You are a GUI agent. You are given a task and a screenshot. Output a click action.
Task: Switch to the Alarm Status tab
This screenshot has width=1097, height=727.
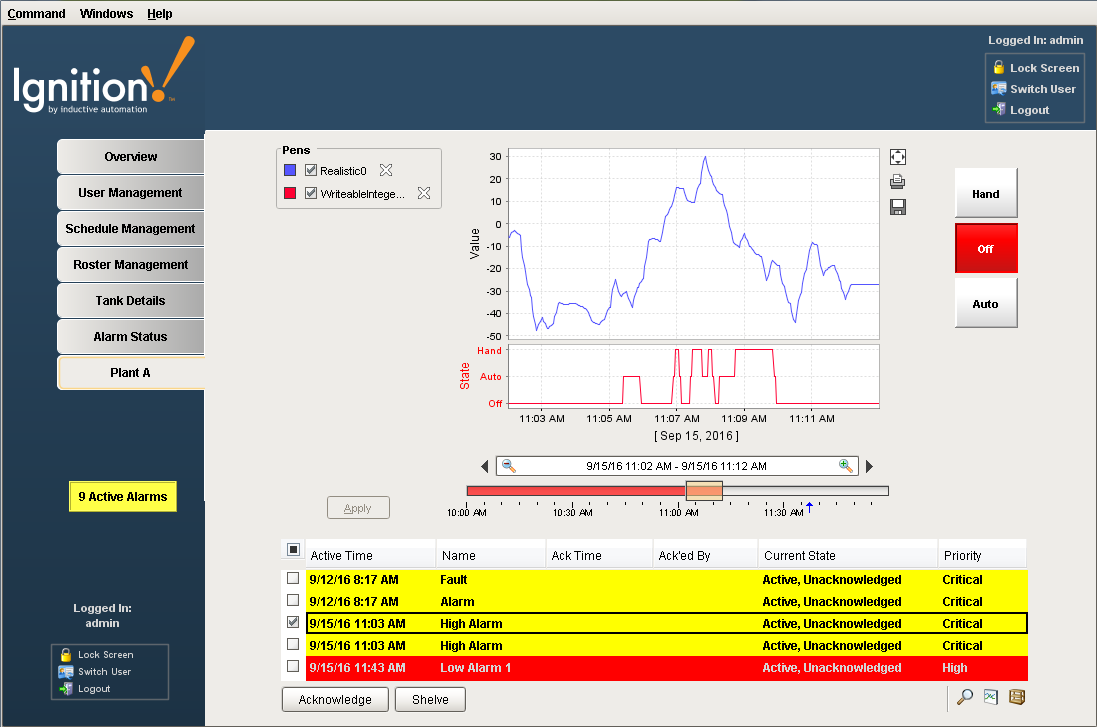[130, 337]
